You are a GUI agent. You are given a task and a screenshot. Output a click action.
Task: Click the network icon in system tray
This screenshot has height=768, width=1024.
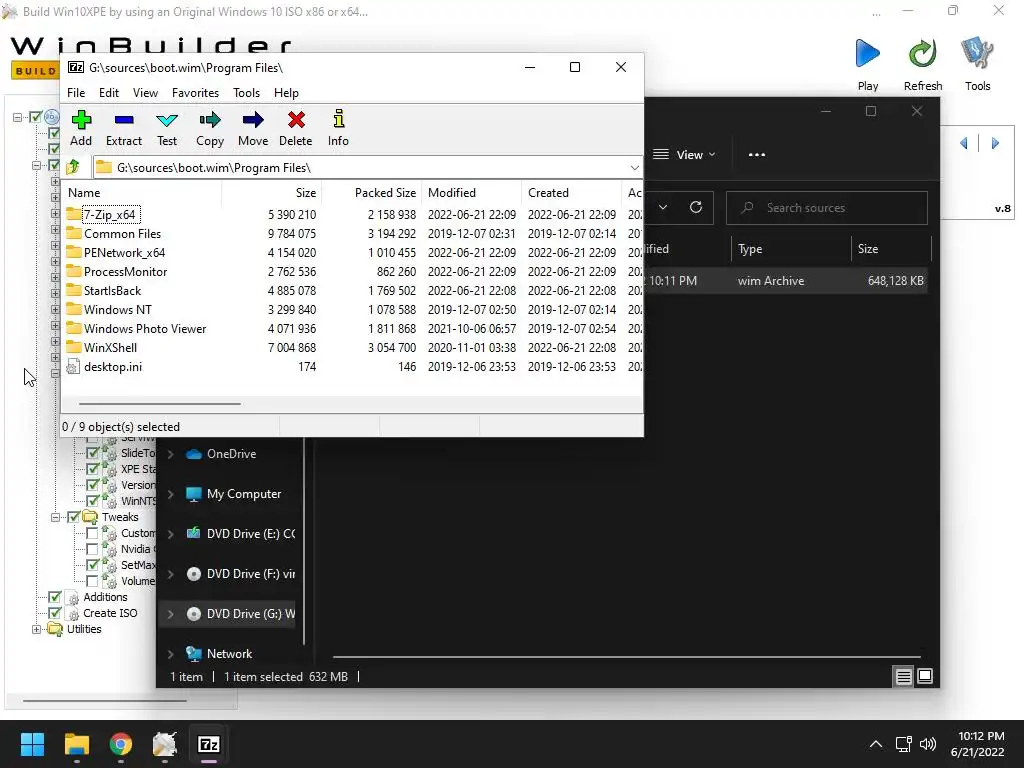tap(903, 744)
